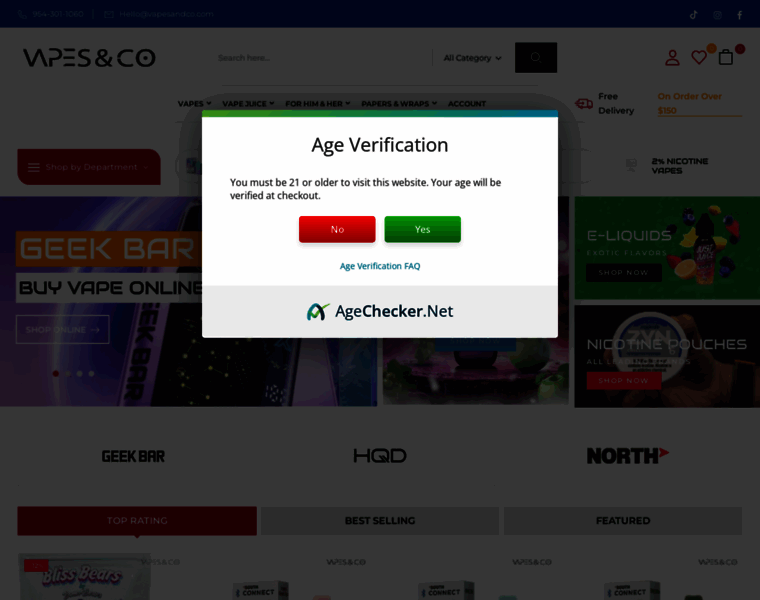Click the NORTH brand logo

(x=627, y=456)
